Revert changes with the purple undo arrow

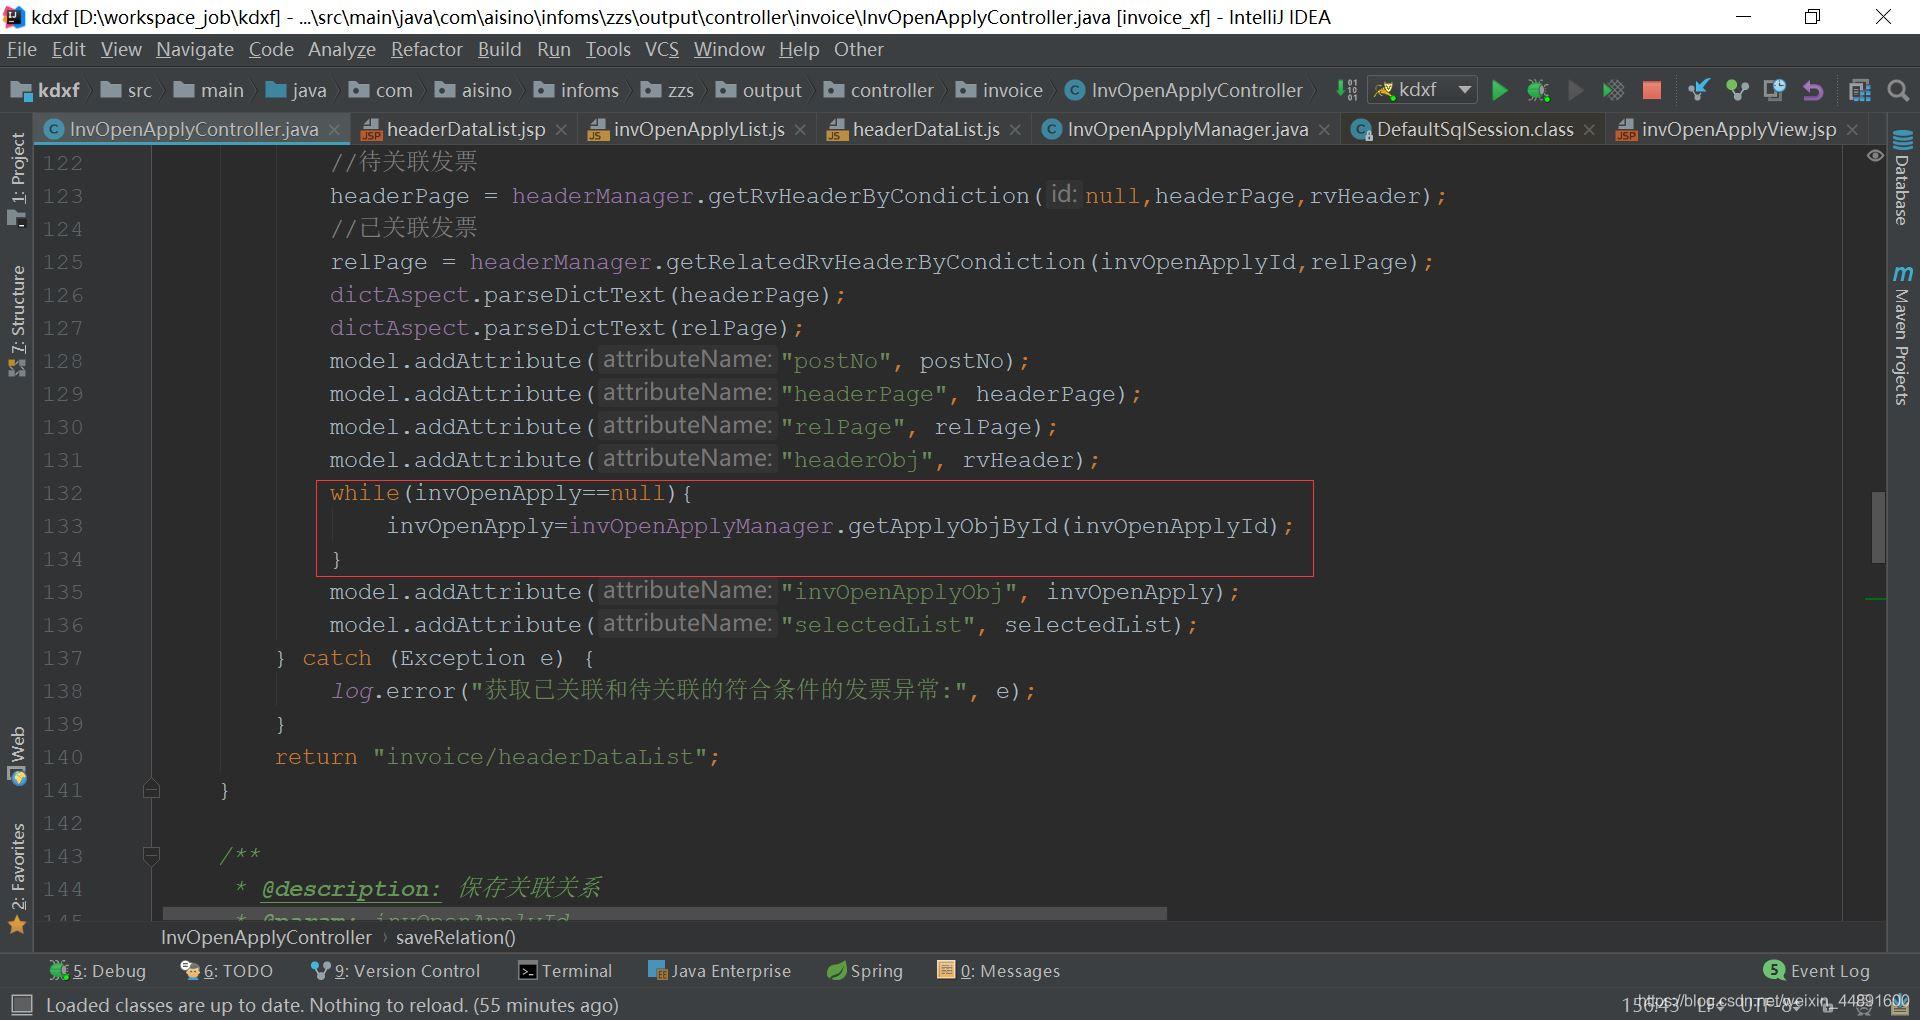(x=1812, y=91)
